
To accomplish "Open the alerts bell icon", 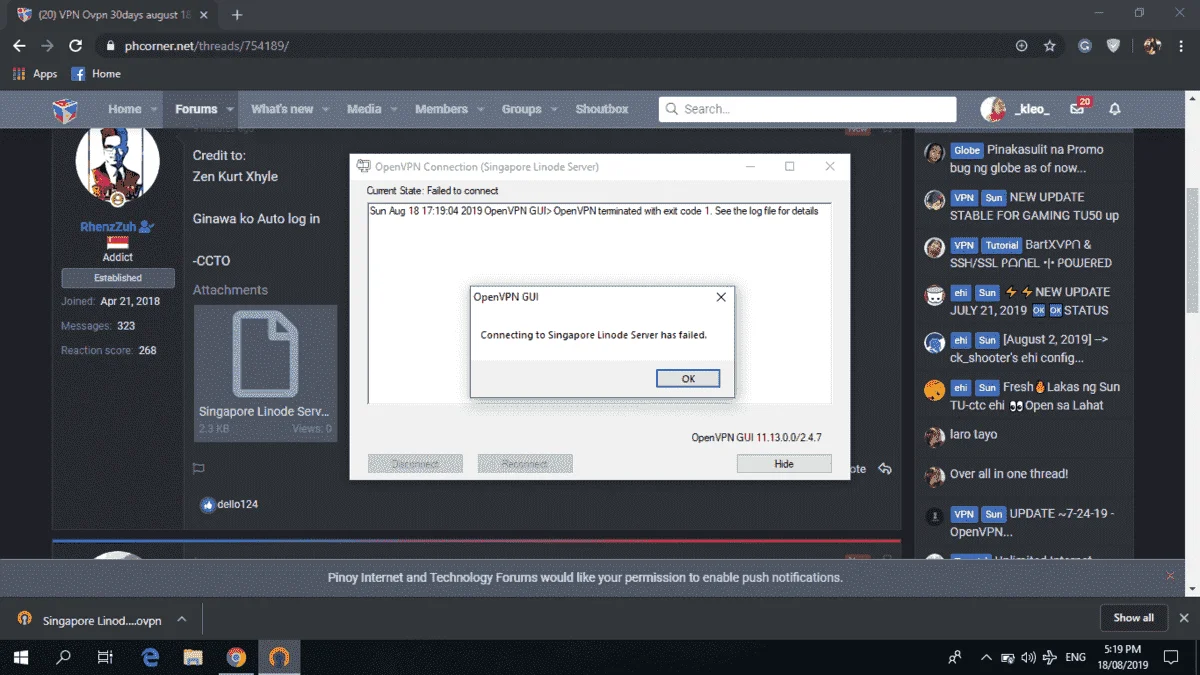I will click(x=1115, y=109).
